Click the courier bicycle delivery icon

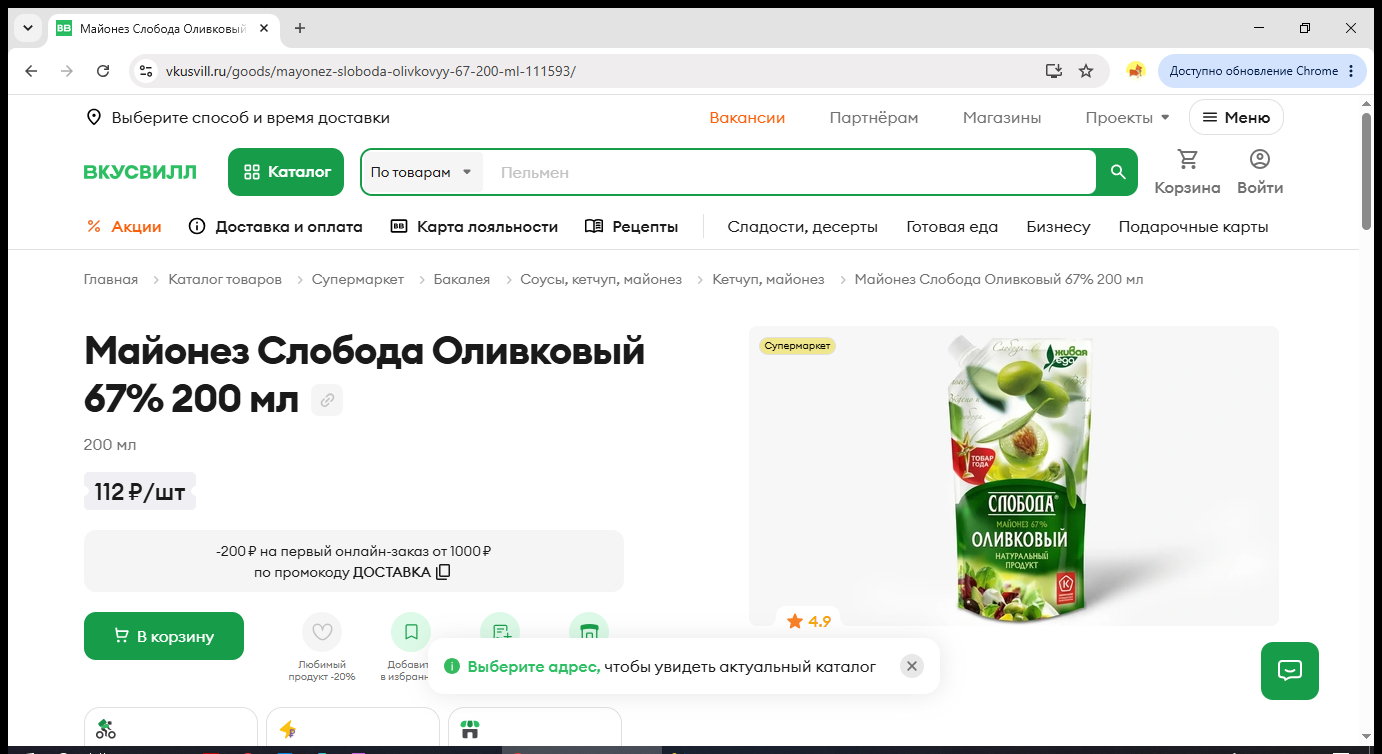106,729
